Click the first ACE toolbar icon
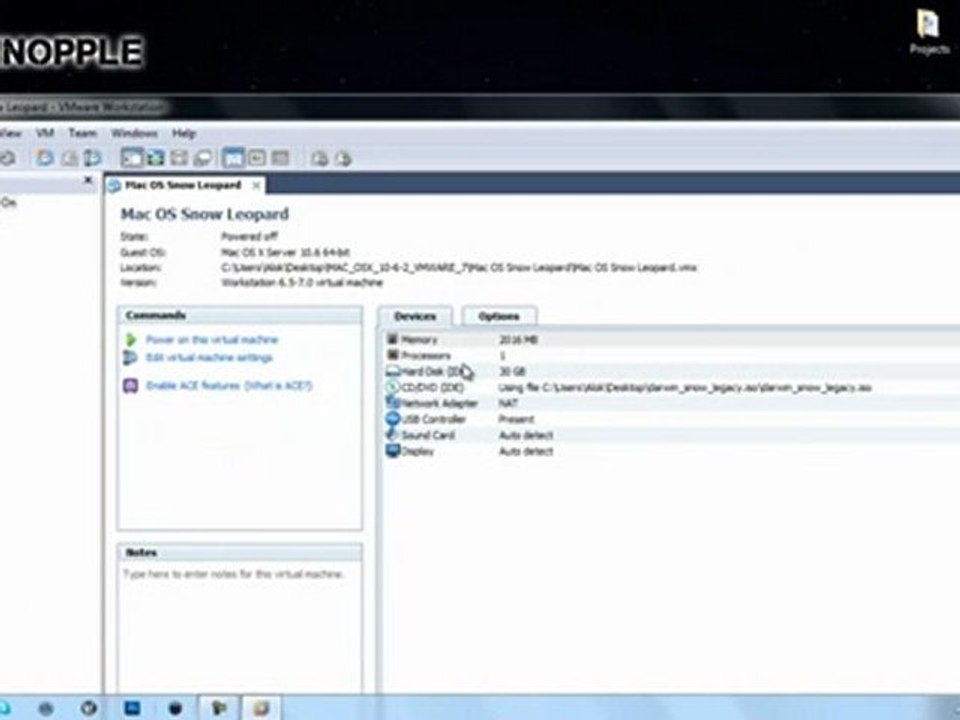This screenshot has height=720, width=960. click(x=319, y=159)
